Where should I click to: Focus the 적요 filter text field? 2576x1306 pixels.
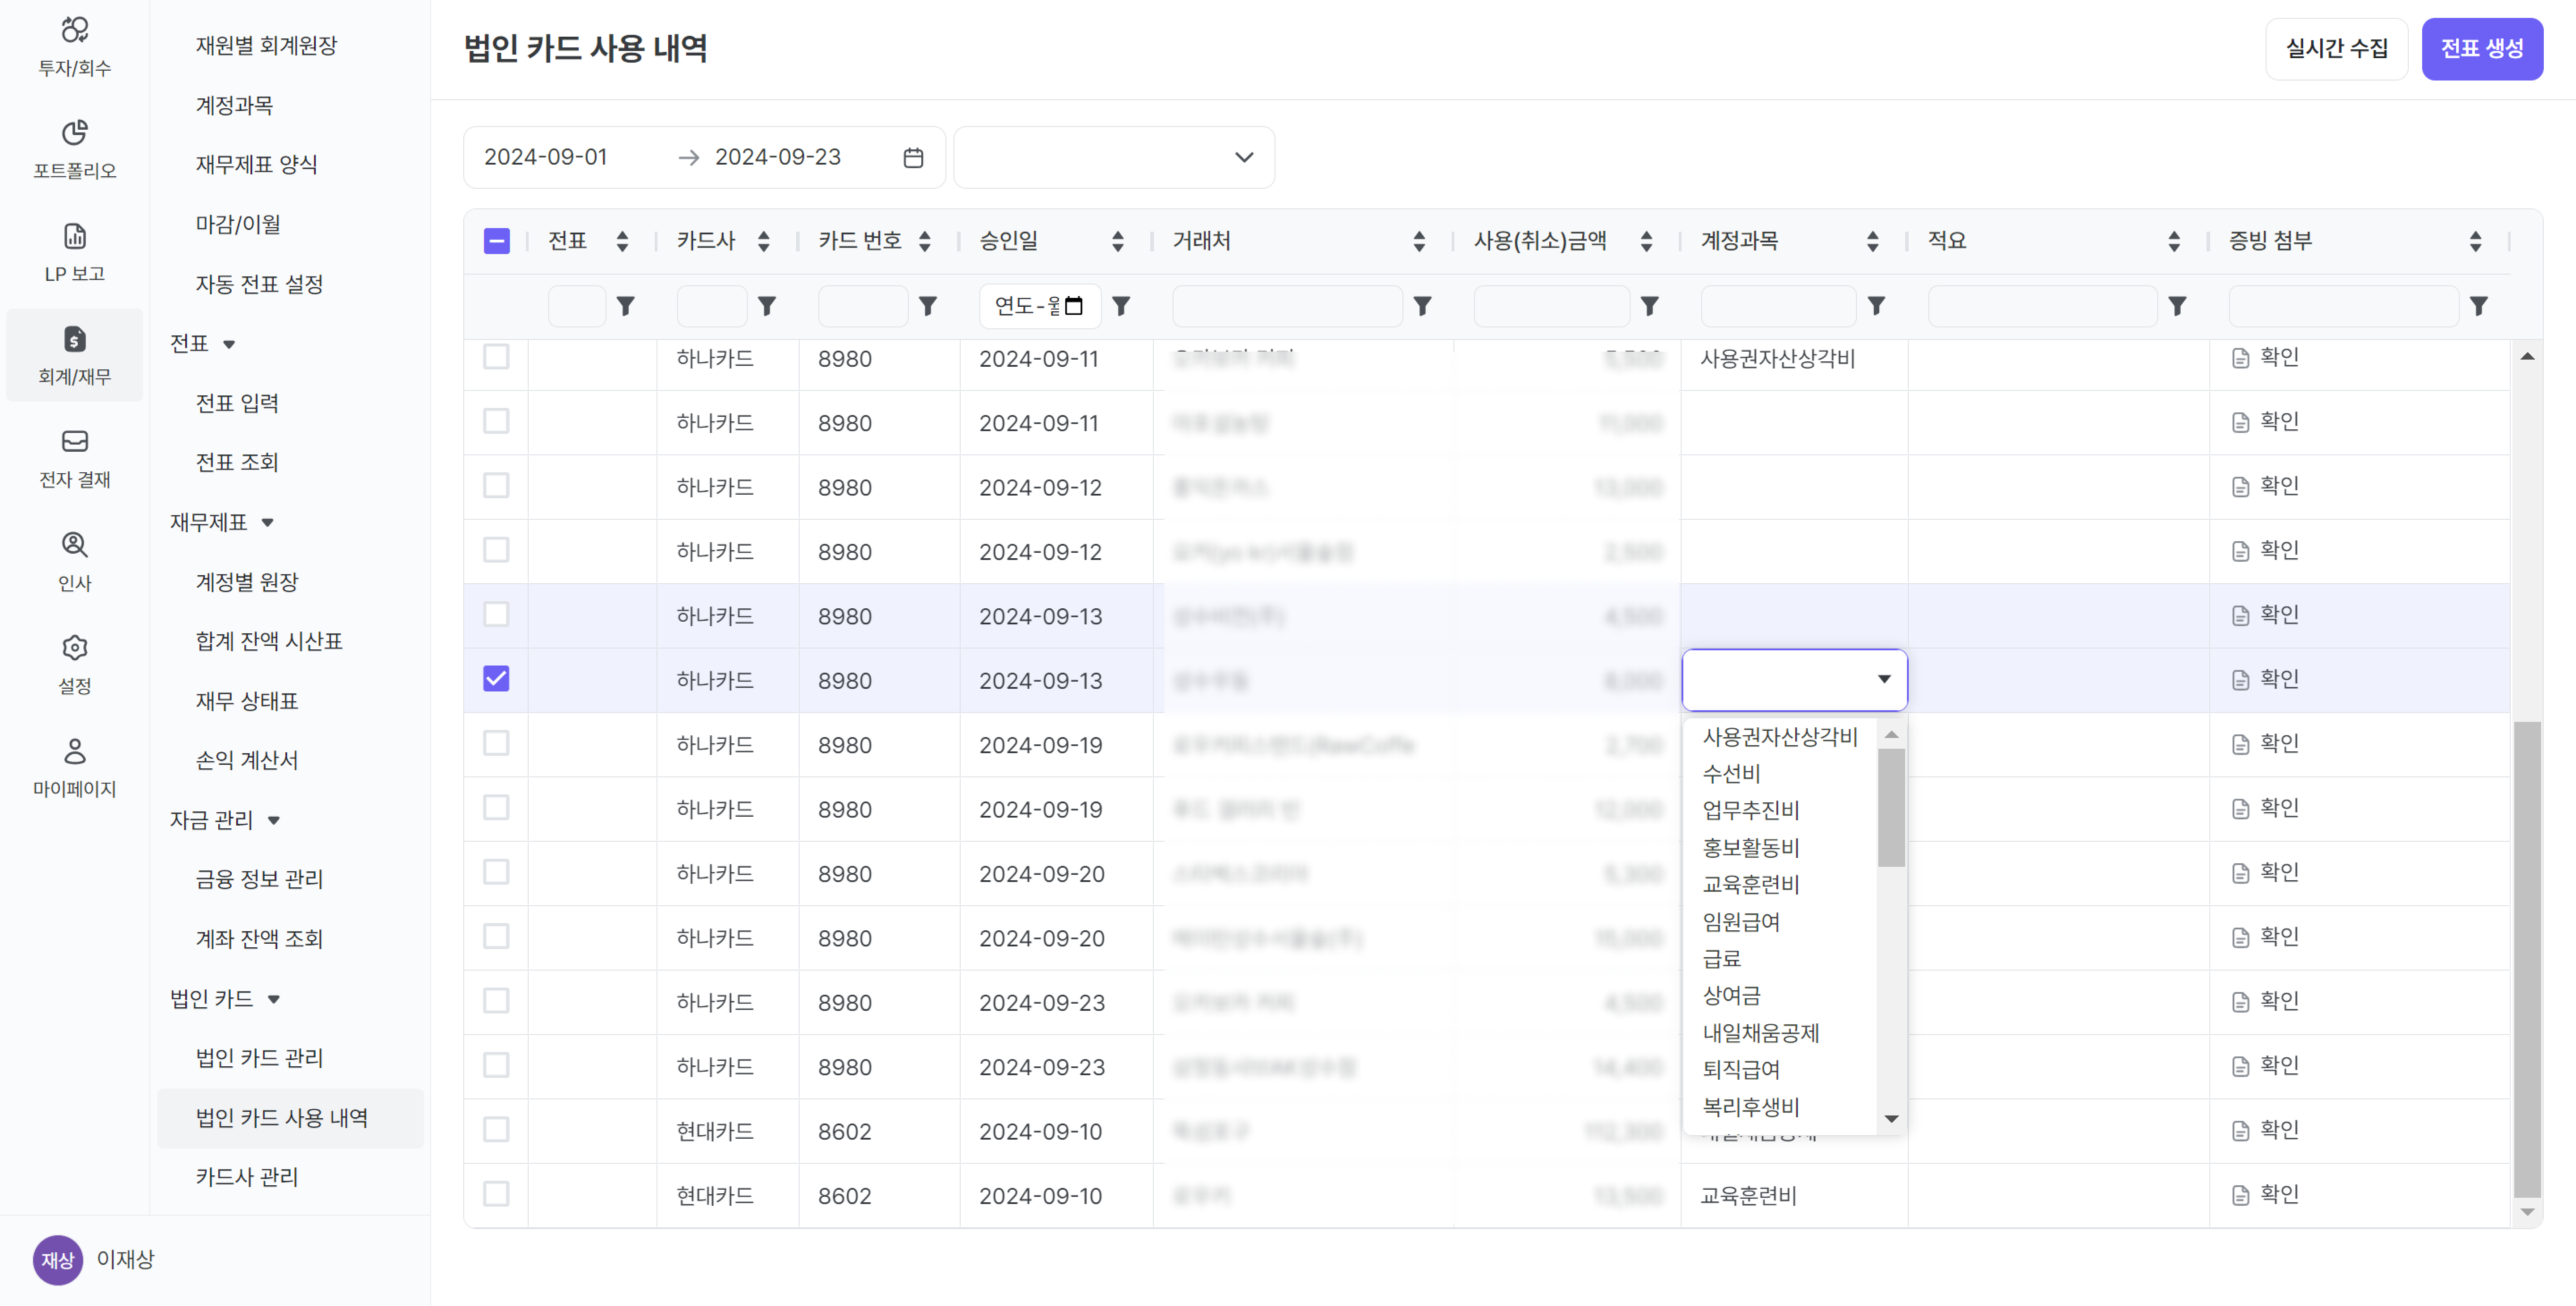coord(2043,306)
